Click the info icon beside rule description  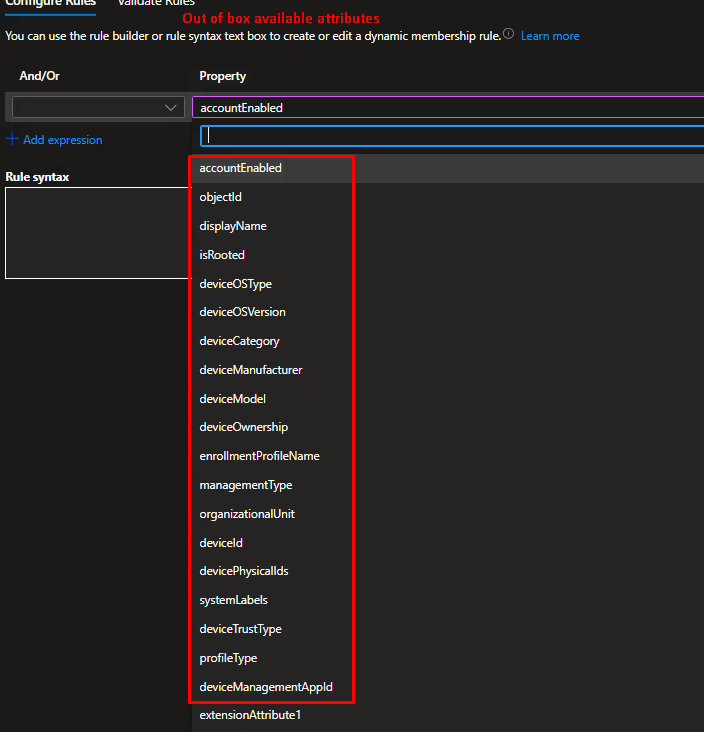point(509,35)
